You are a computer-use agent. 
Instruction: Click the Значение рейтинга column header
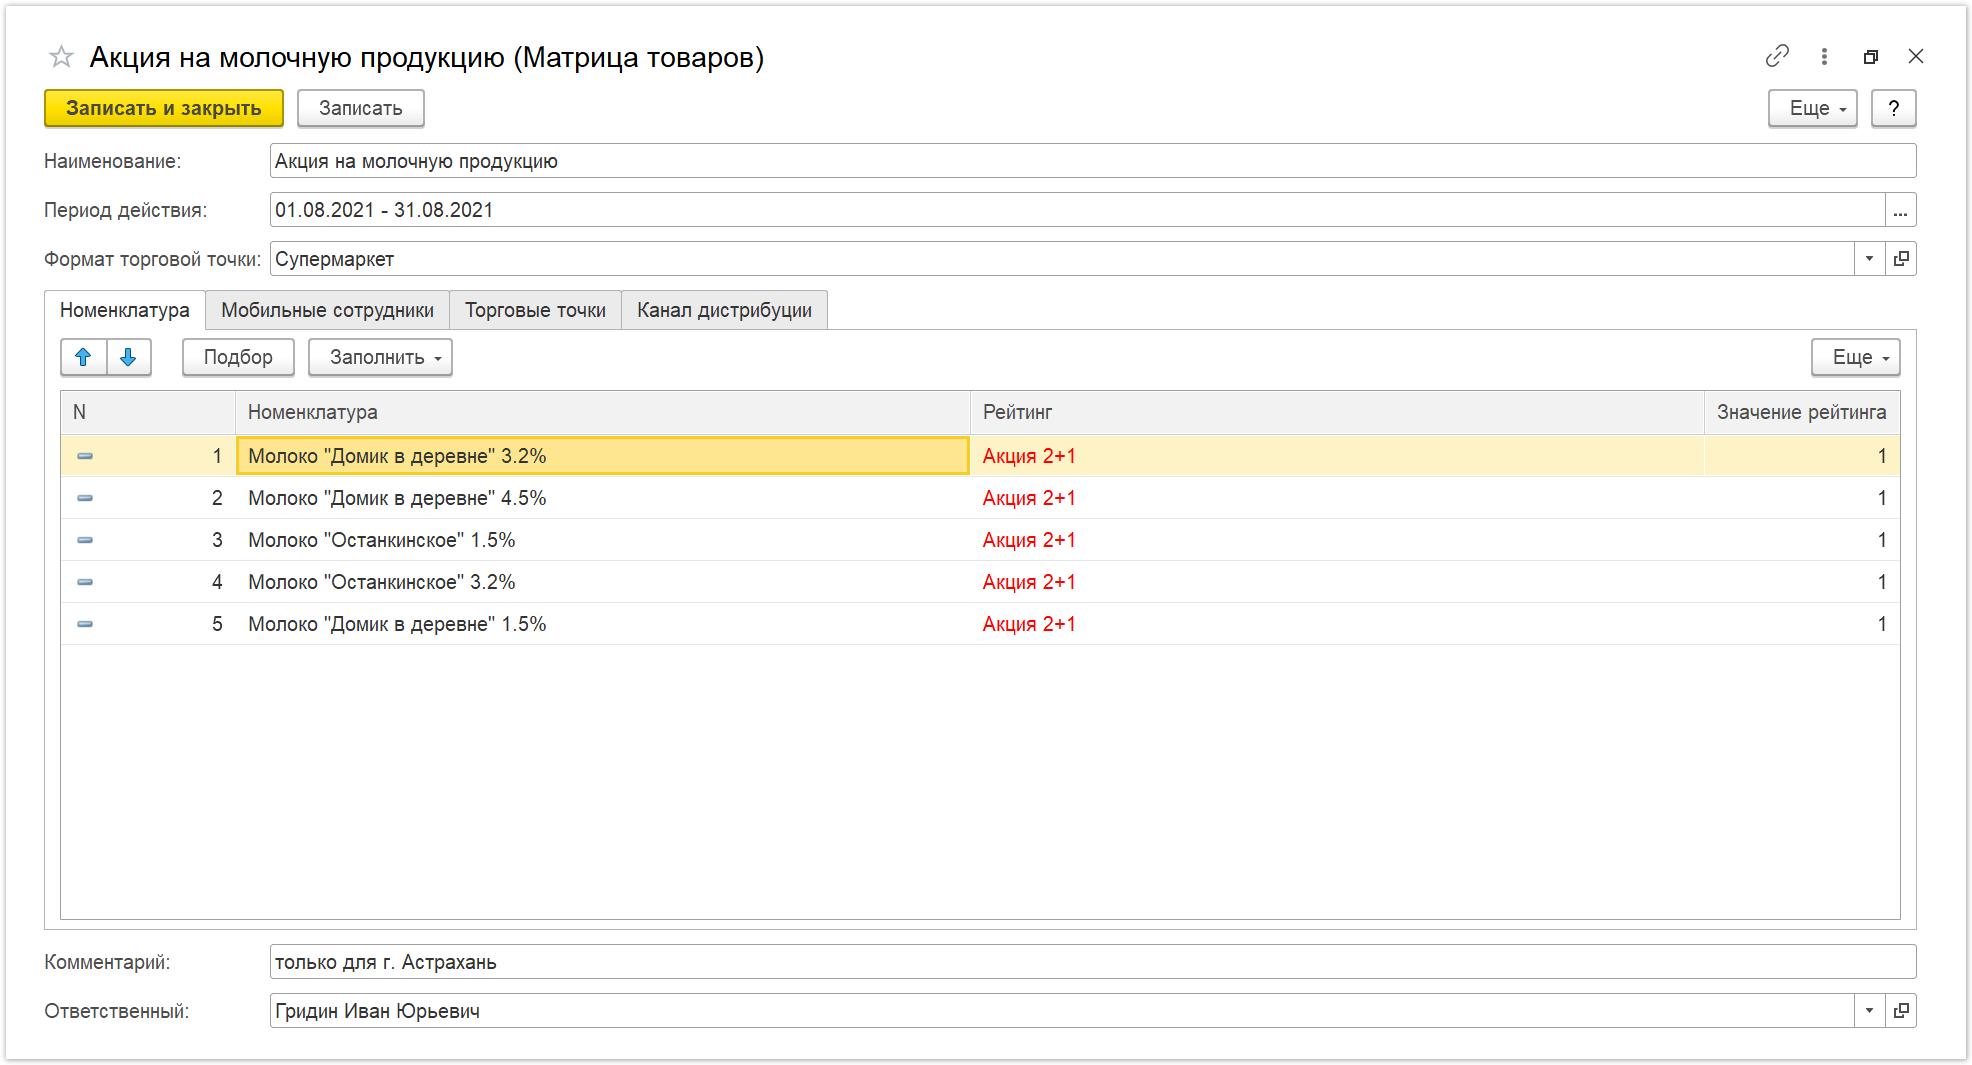coord(1802,412)
